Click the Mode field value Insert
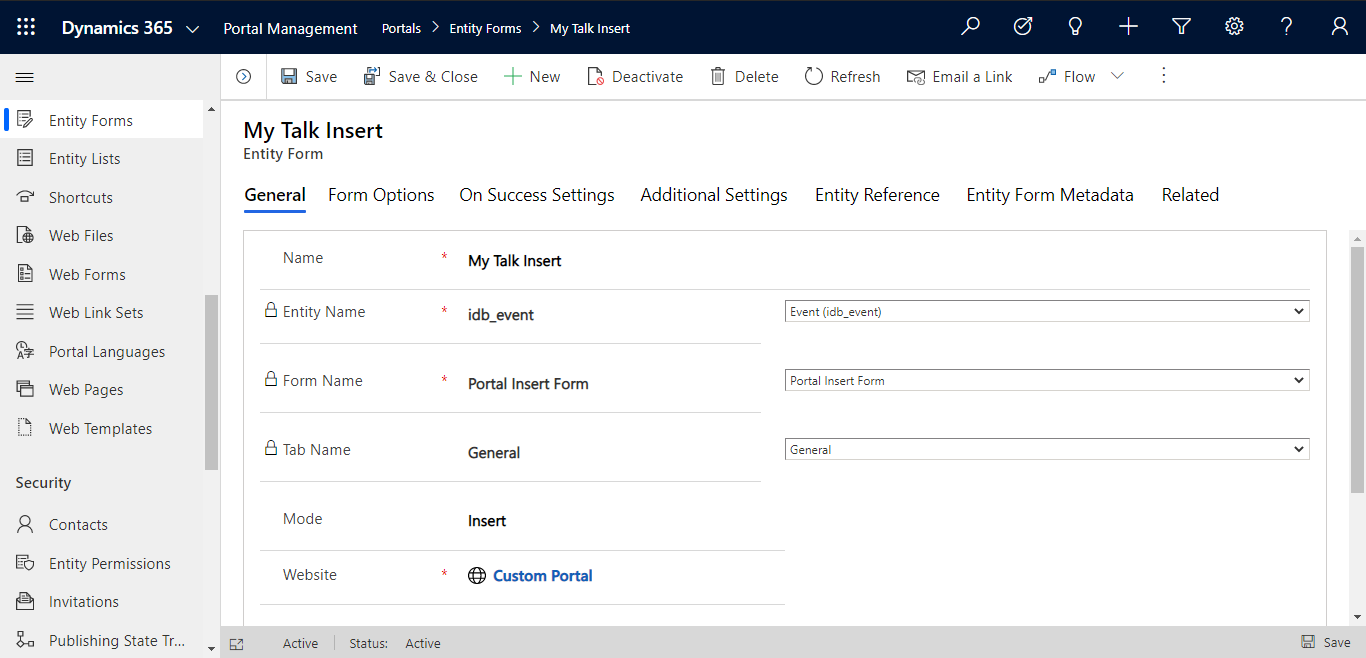 click(487, 521)
